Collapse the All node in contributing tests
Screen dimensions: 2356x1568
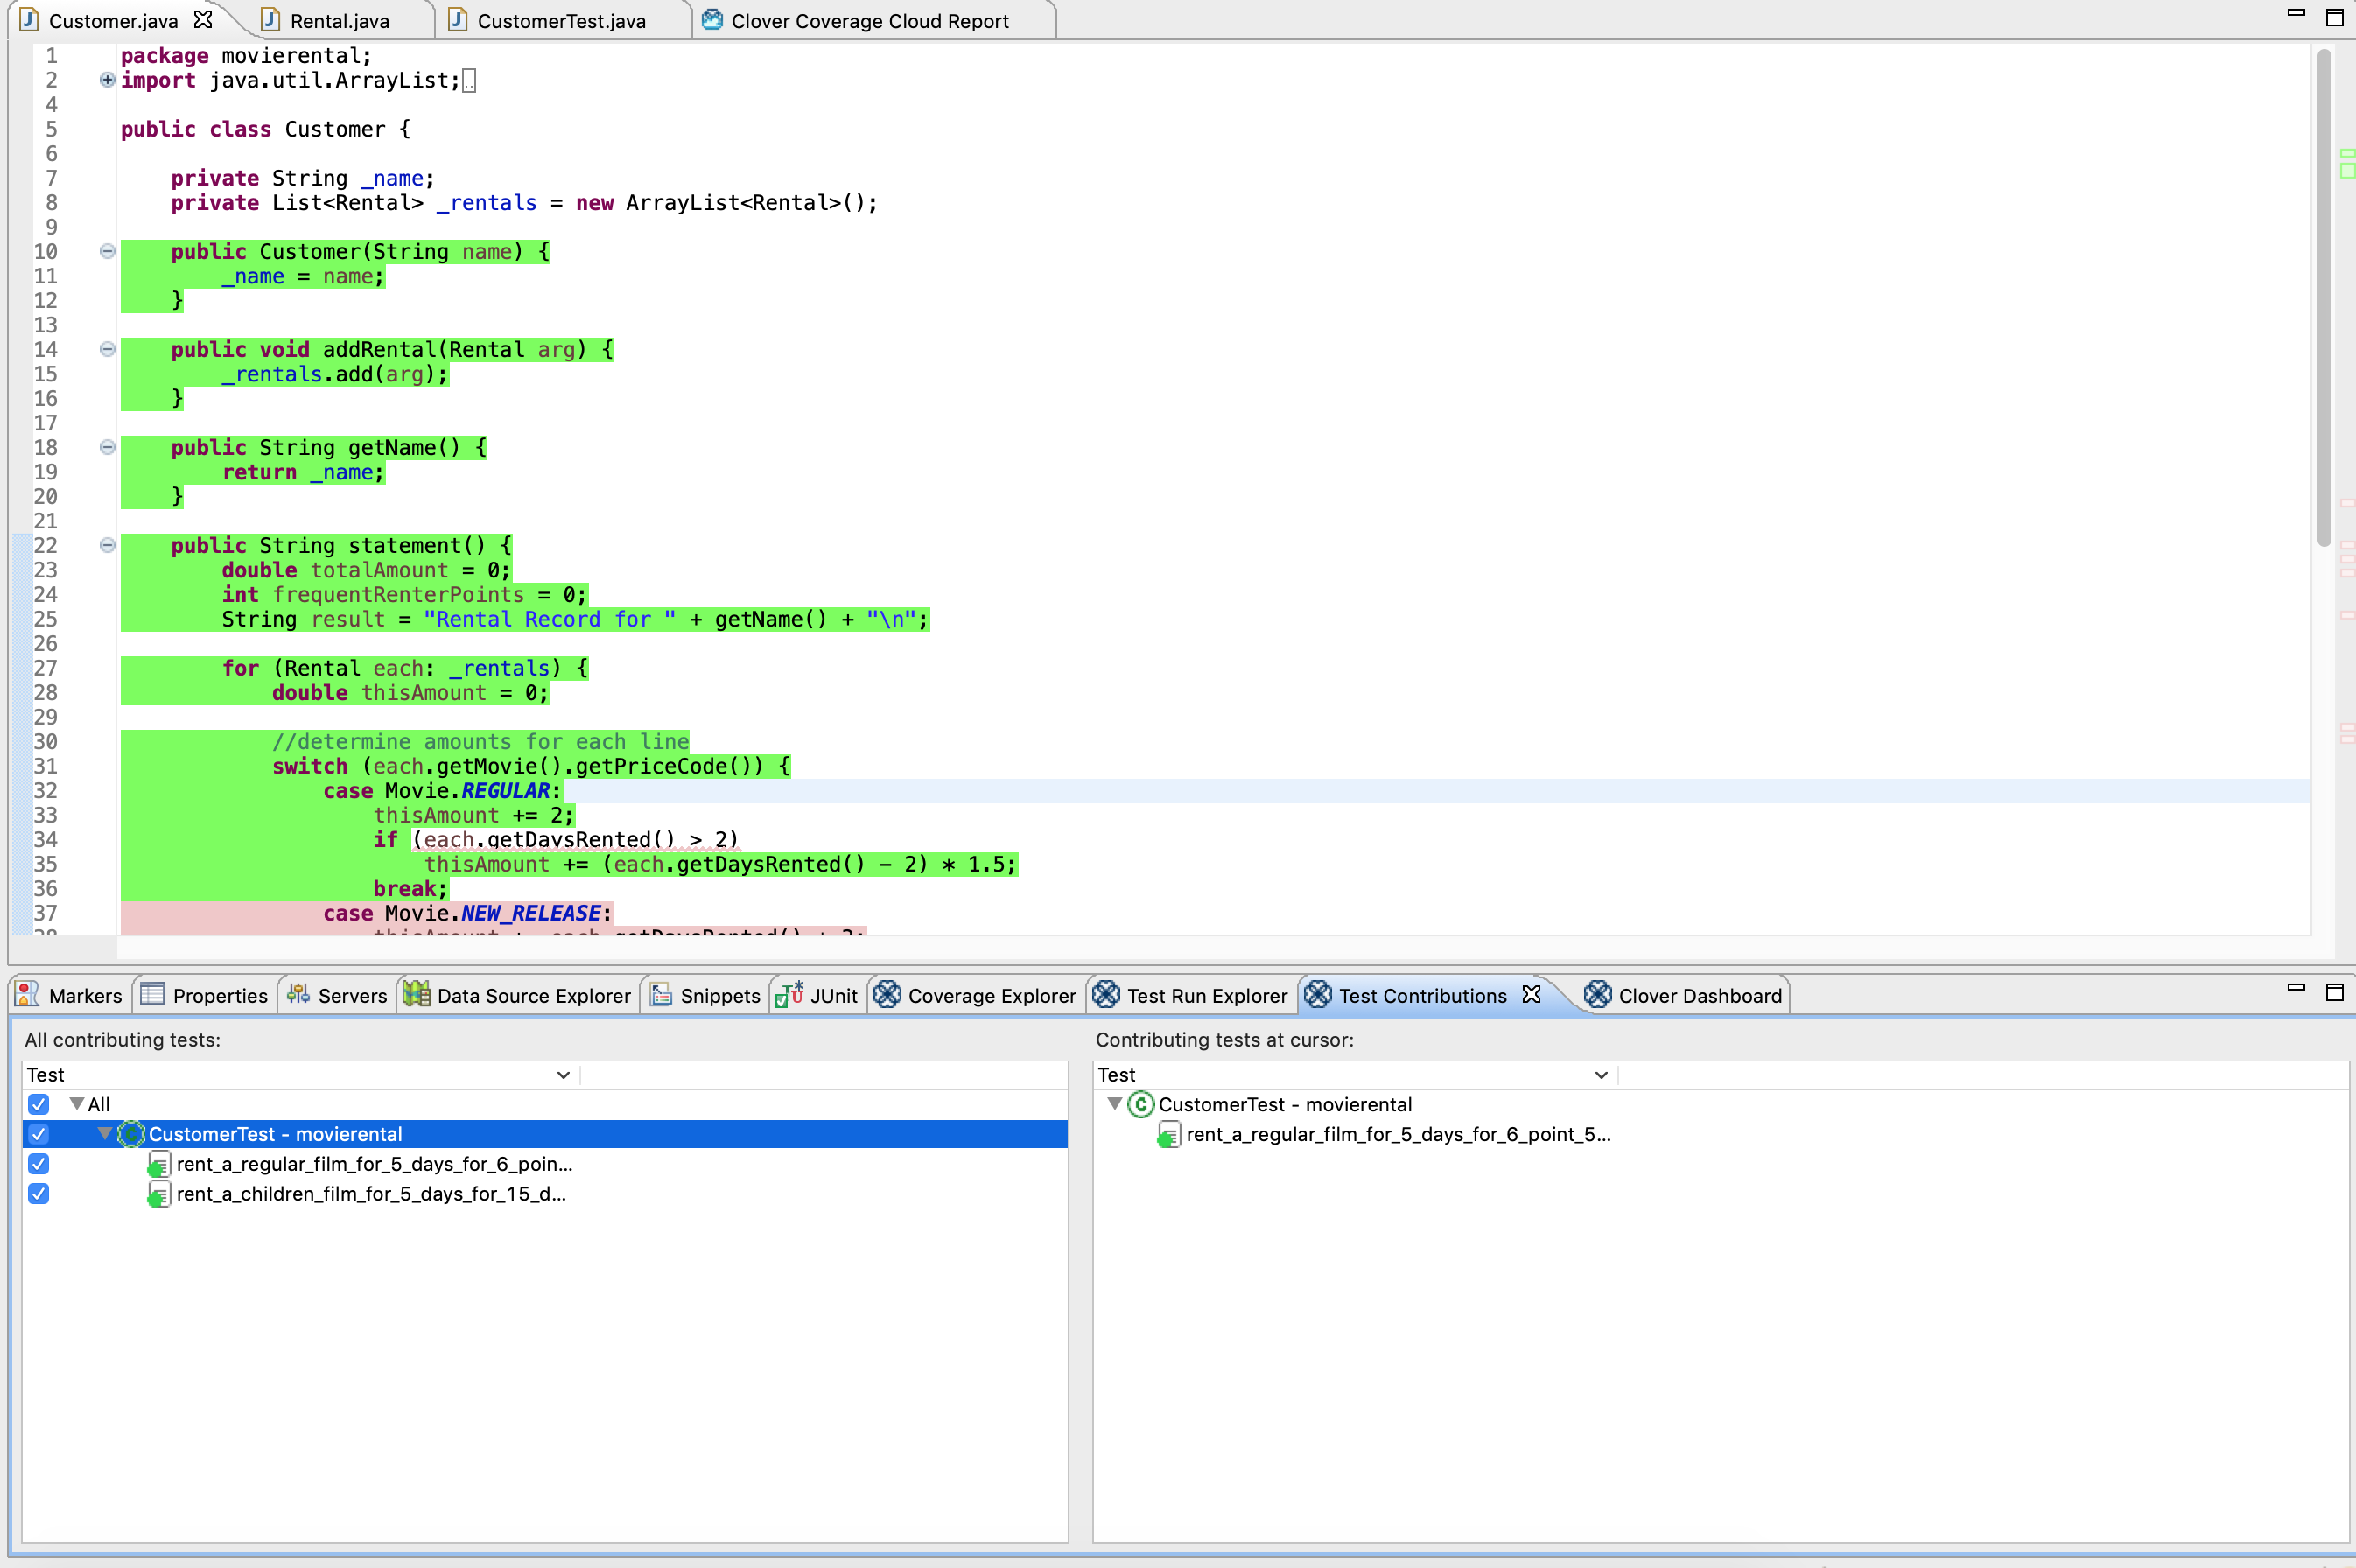(x=76, y=1104)
